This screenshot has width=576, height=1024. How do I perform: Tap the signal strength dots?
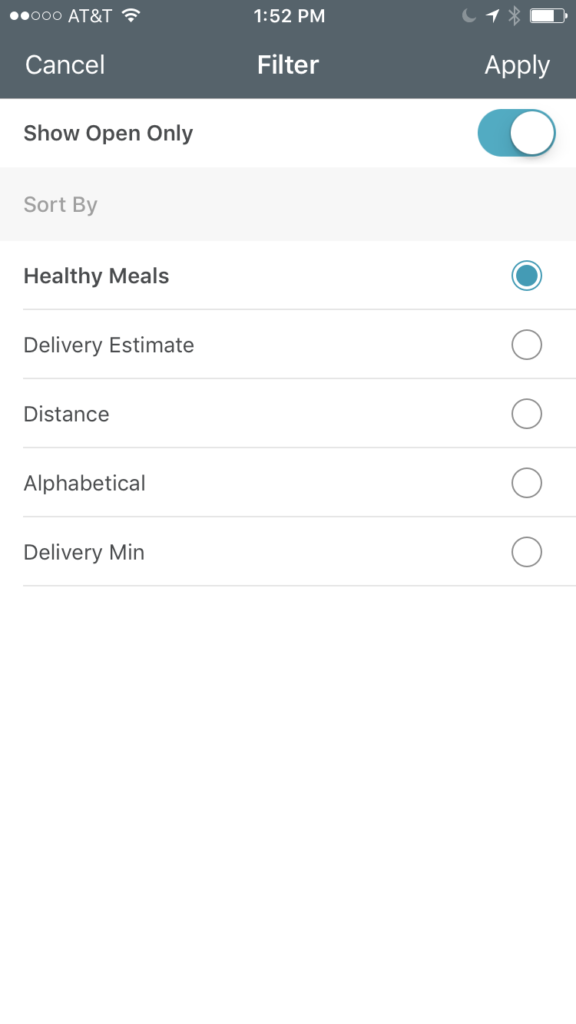(x=36, y=16)
